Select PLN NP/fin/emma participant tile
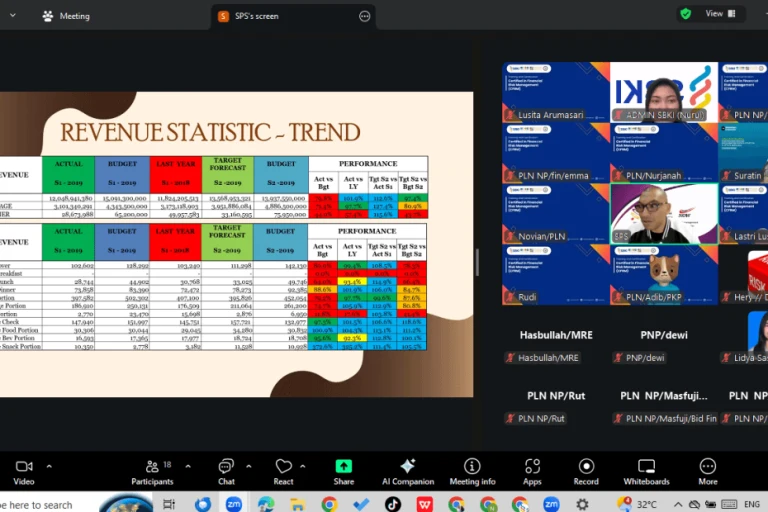This screenshot has width=768, height=512. [555, 152]
